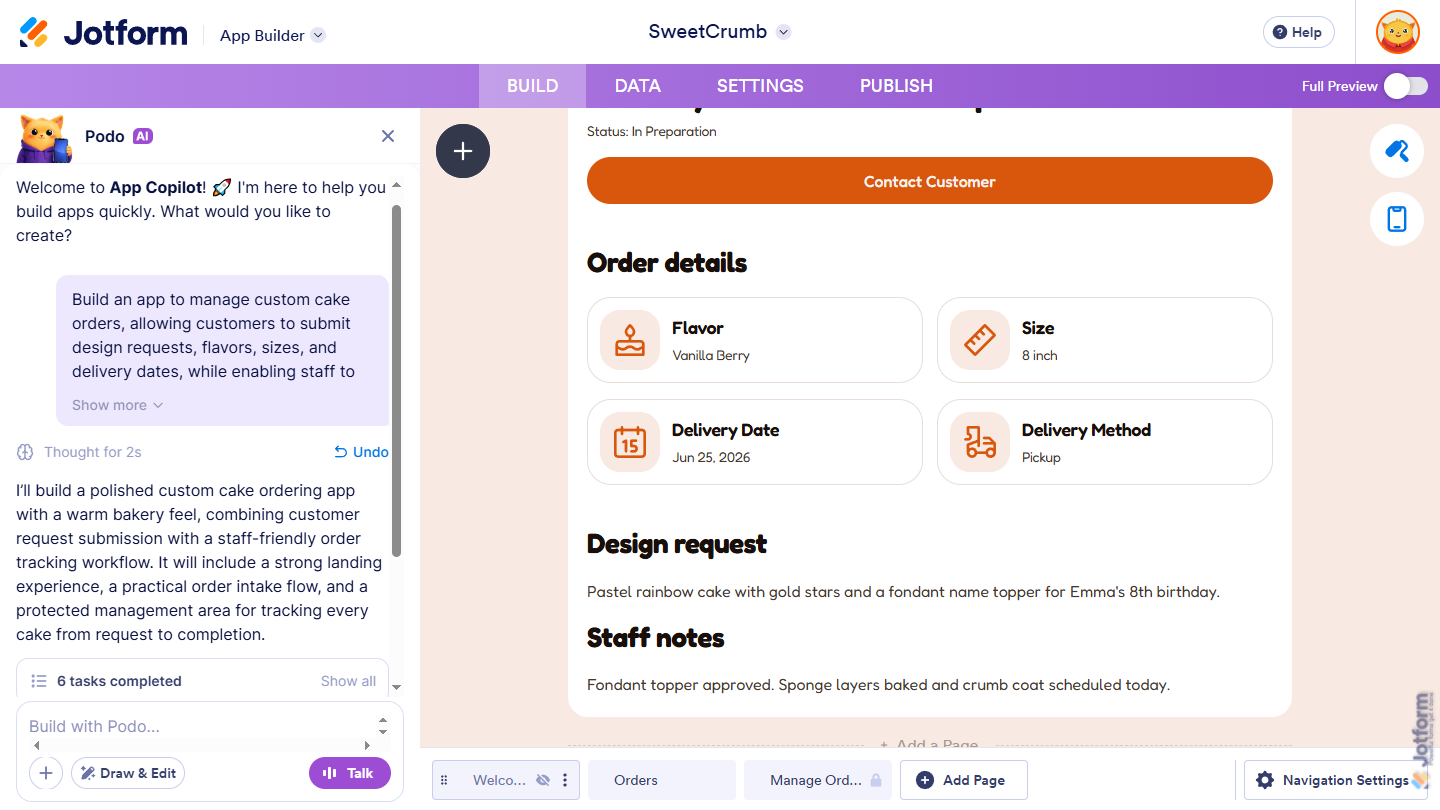Open Welcome page three-dot menu

pyautogui.click(x=565, y=780)
